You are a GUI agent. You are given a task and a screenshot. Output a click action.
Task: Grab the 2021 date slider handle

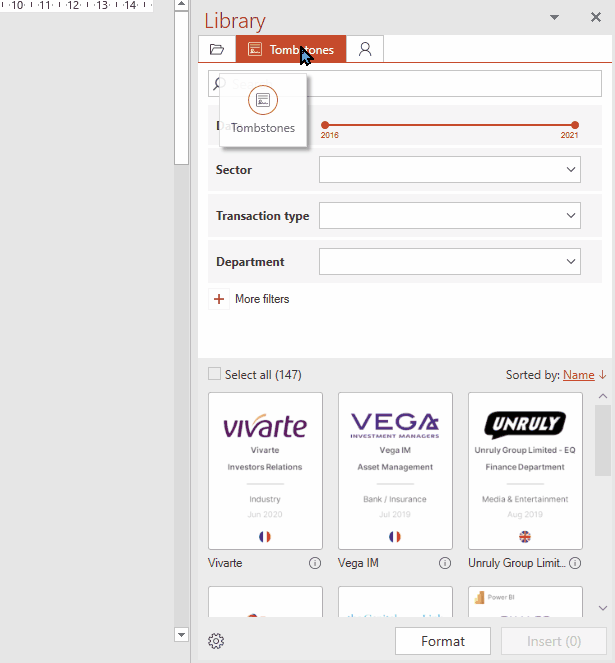point(575,125)
